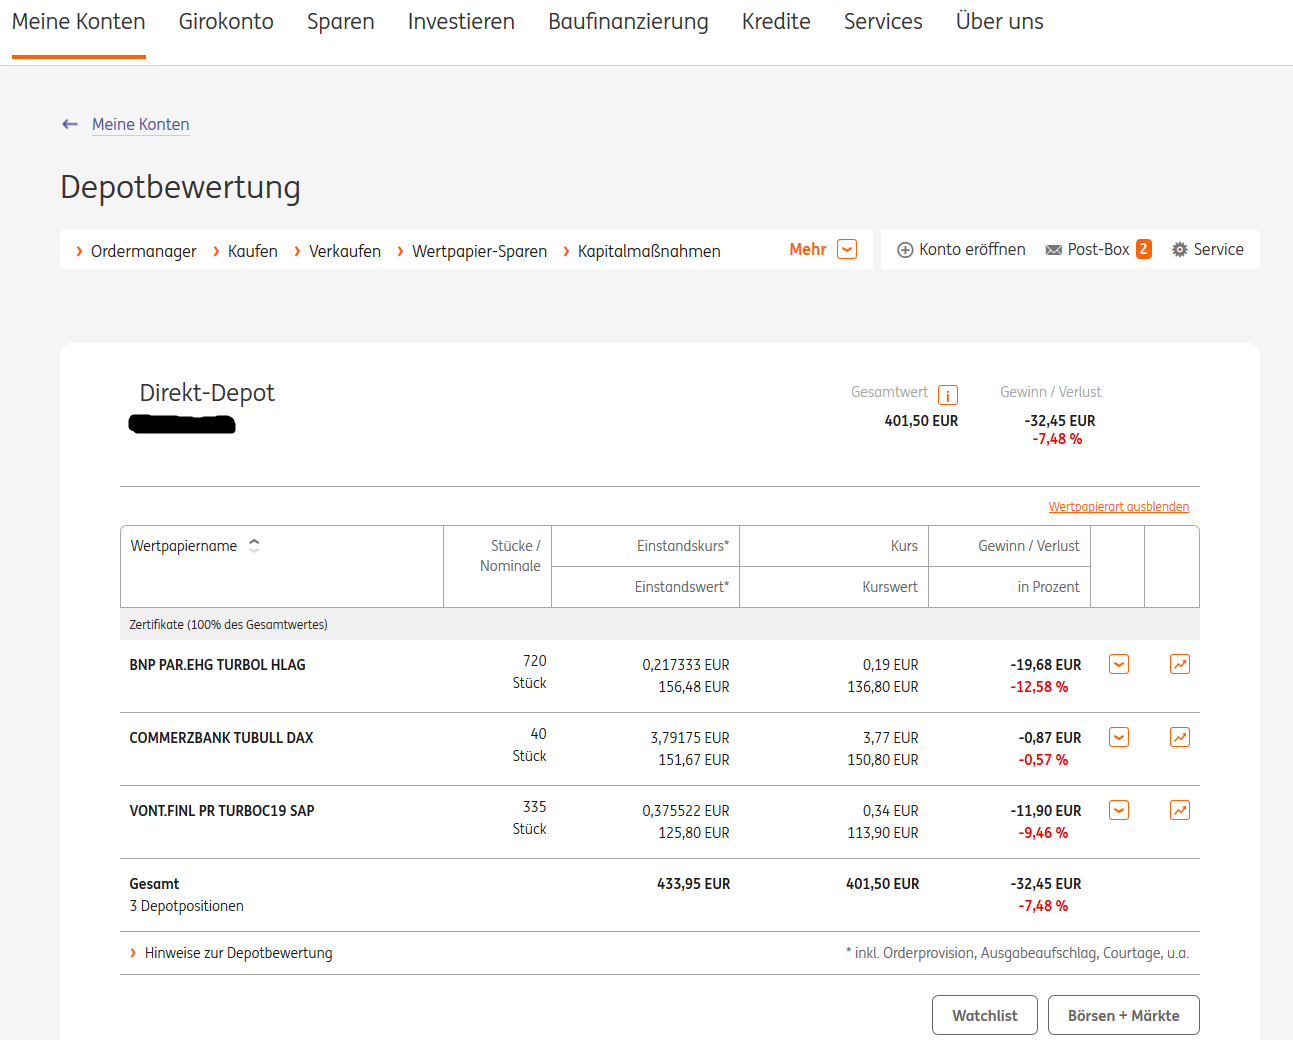
Task: Sort table by Wertpapiername
Action: (254, 546)
